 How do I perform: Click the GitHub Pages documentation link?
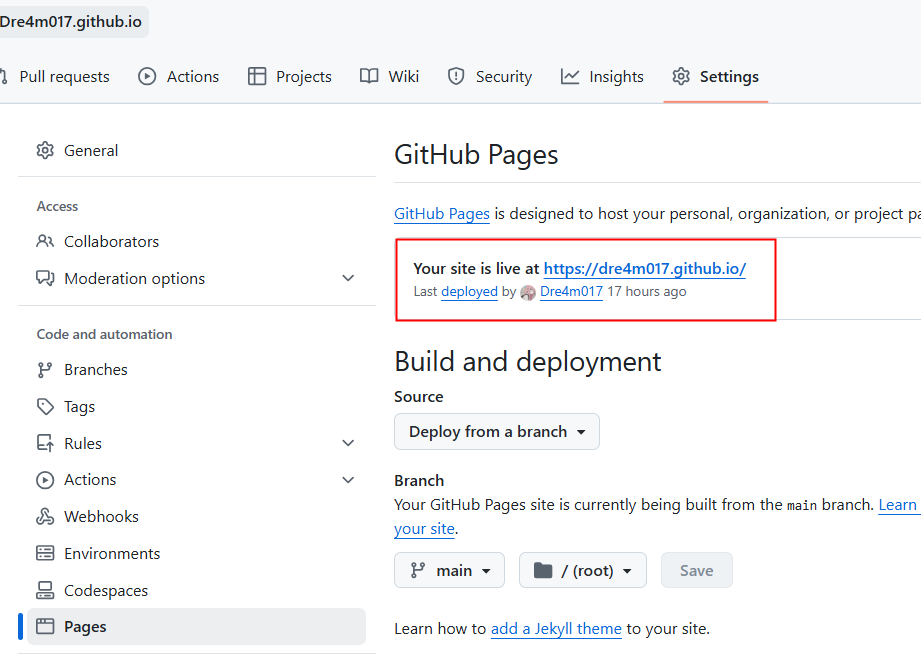(442, 214)
